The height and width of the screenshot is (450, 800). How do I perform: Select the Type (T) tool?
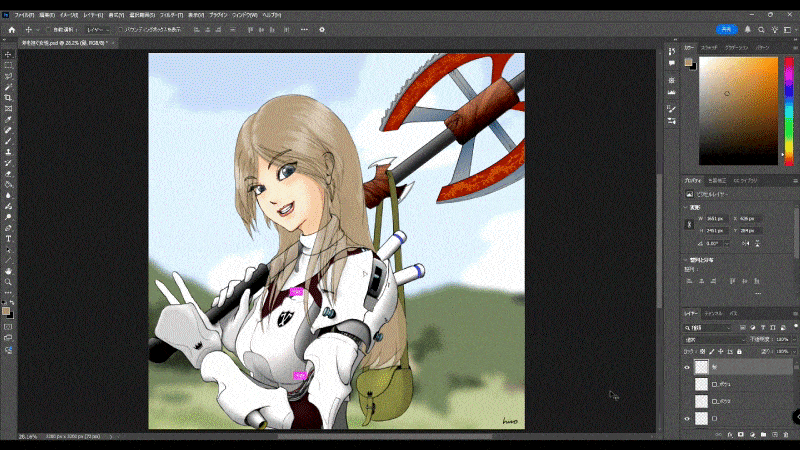pyautogui.click(x=8, y=239)
